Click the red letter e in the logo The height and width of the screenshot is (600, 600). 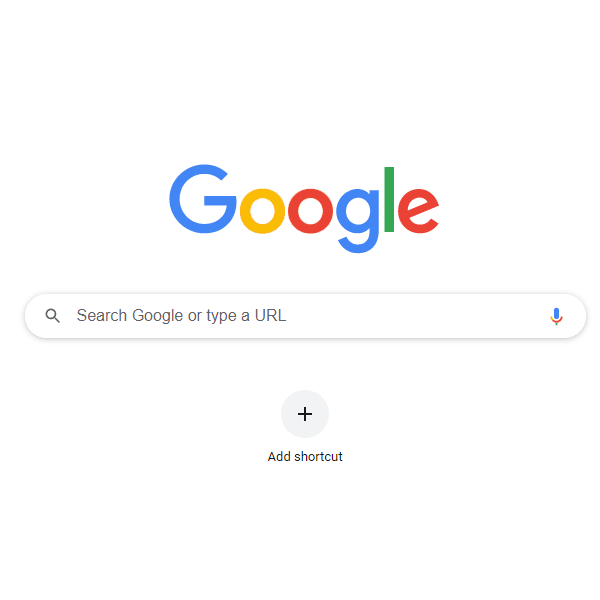(x=418, y=211)
